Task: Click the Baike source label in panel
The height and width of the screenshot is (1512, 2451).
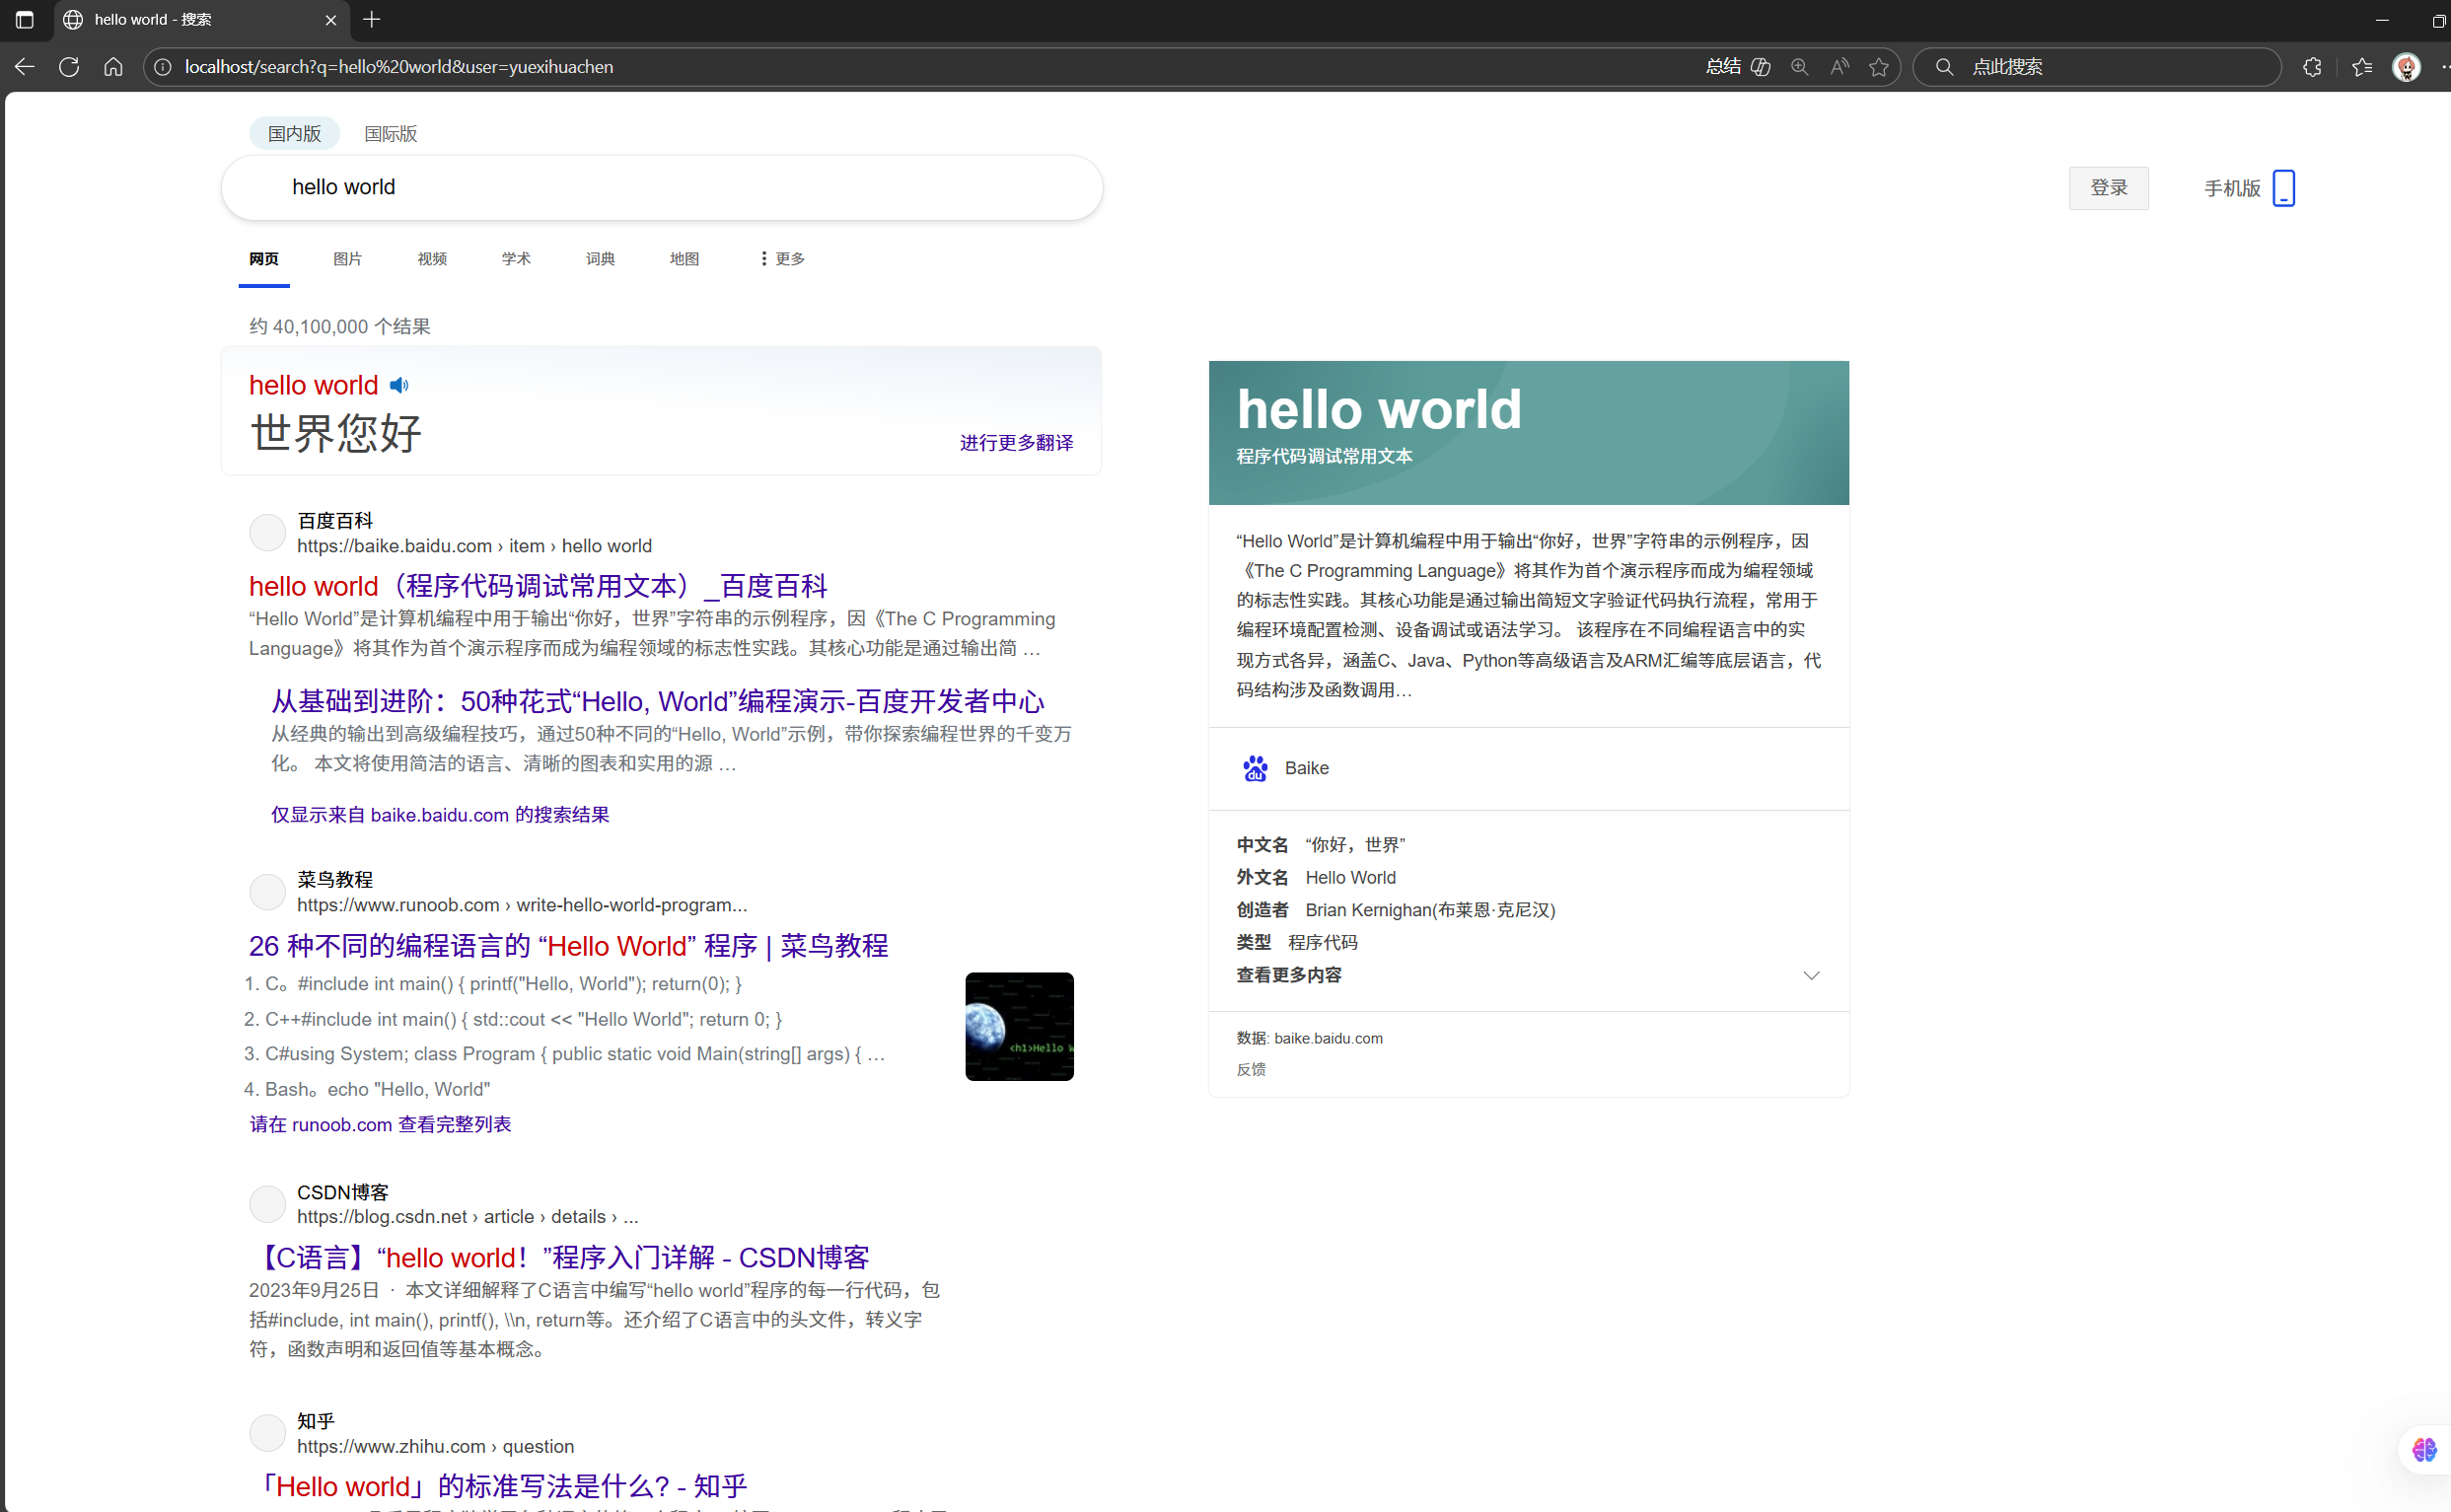Action: [x=1306, y=768]
